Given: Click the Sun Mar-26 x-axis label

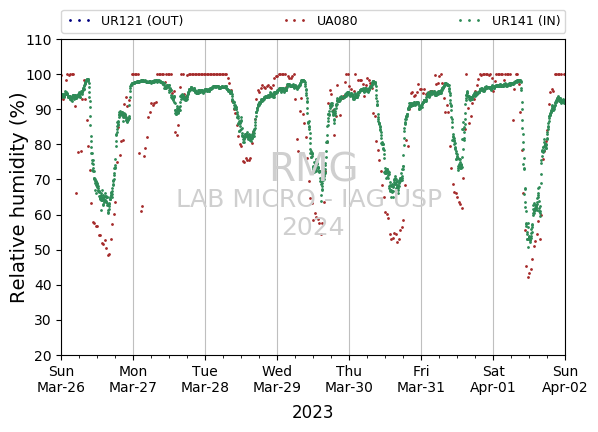Looking at the screenshot, I should coord(61,379).
